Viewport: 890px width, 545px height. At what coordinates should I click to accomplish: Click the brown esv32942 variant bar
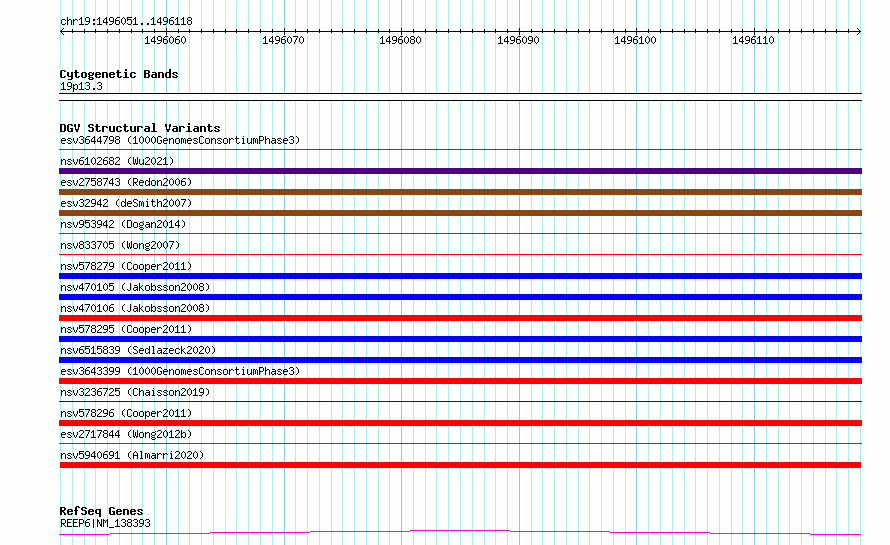point(460,213)
